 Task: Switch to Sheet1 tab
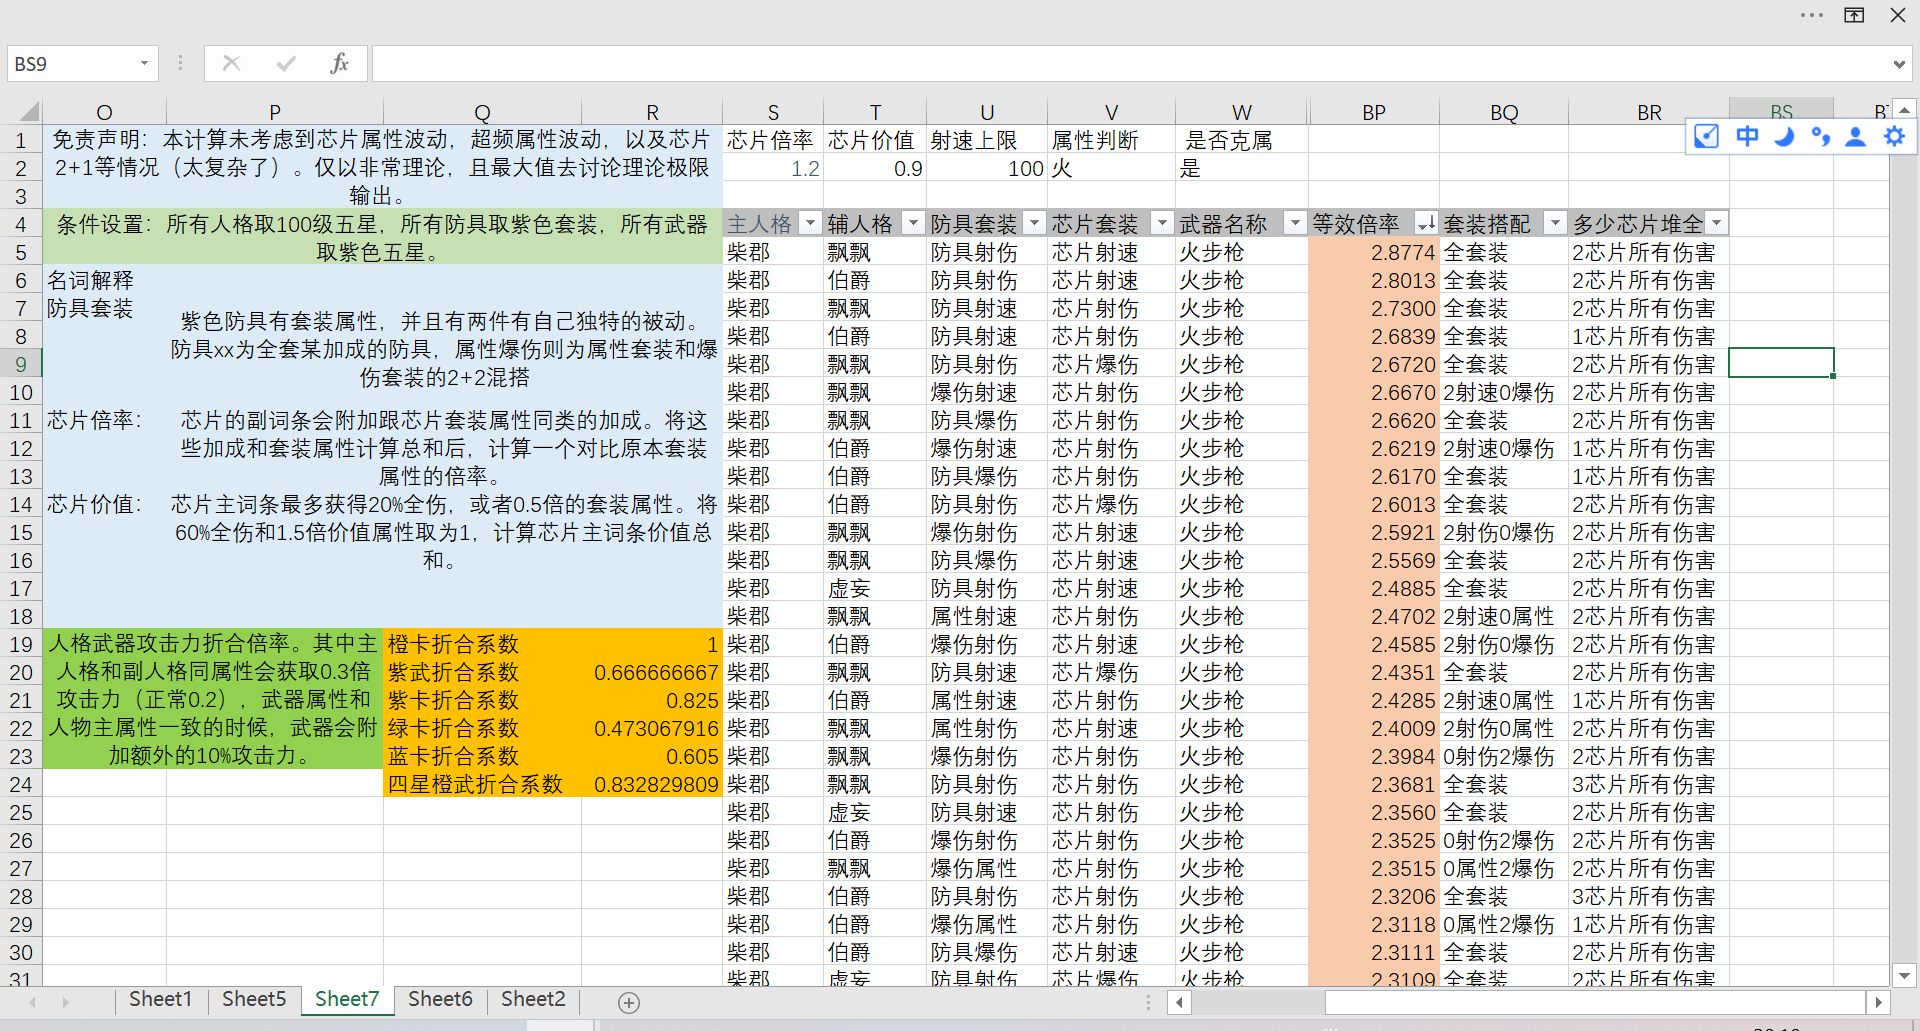pos(160,999)
